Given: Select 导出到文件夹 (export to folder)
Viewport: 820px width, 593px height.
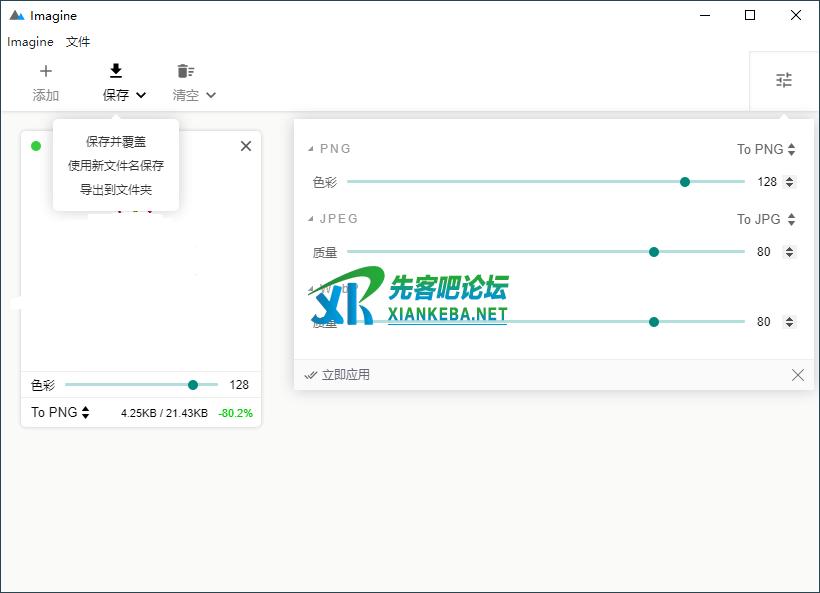Looking at the screenshot, I should click(x=116, y=190).
